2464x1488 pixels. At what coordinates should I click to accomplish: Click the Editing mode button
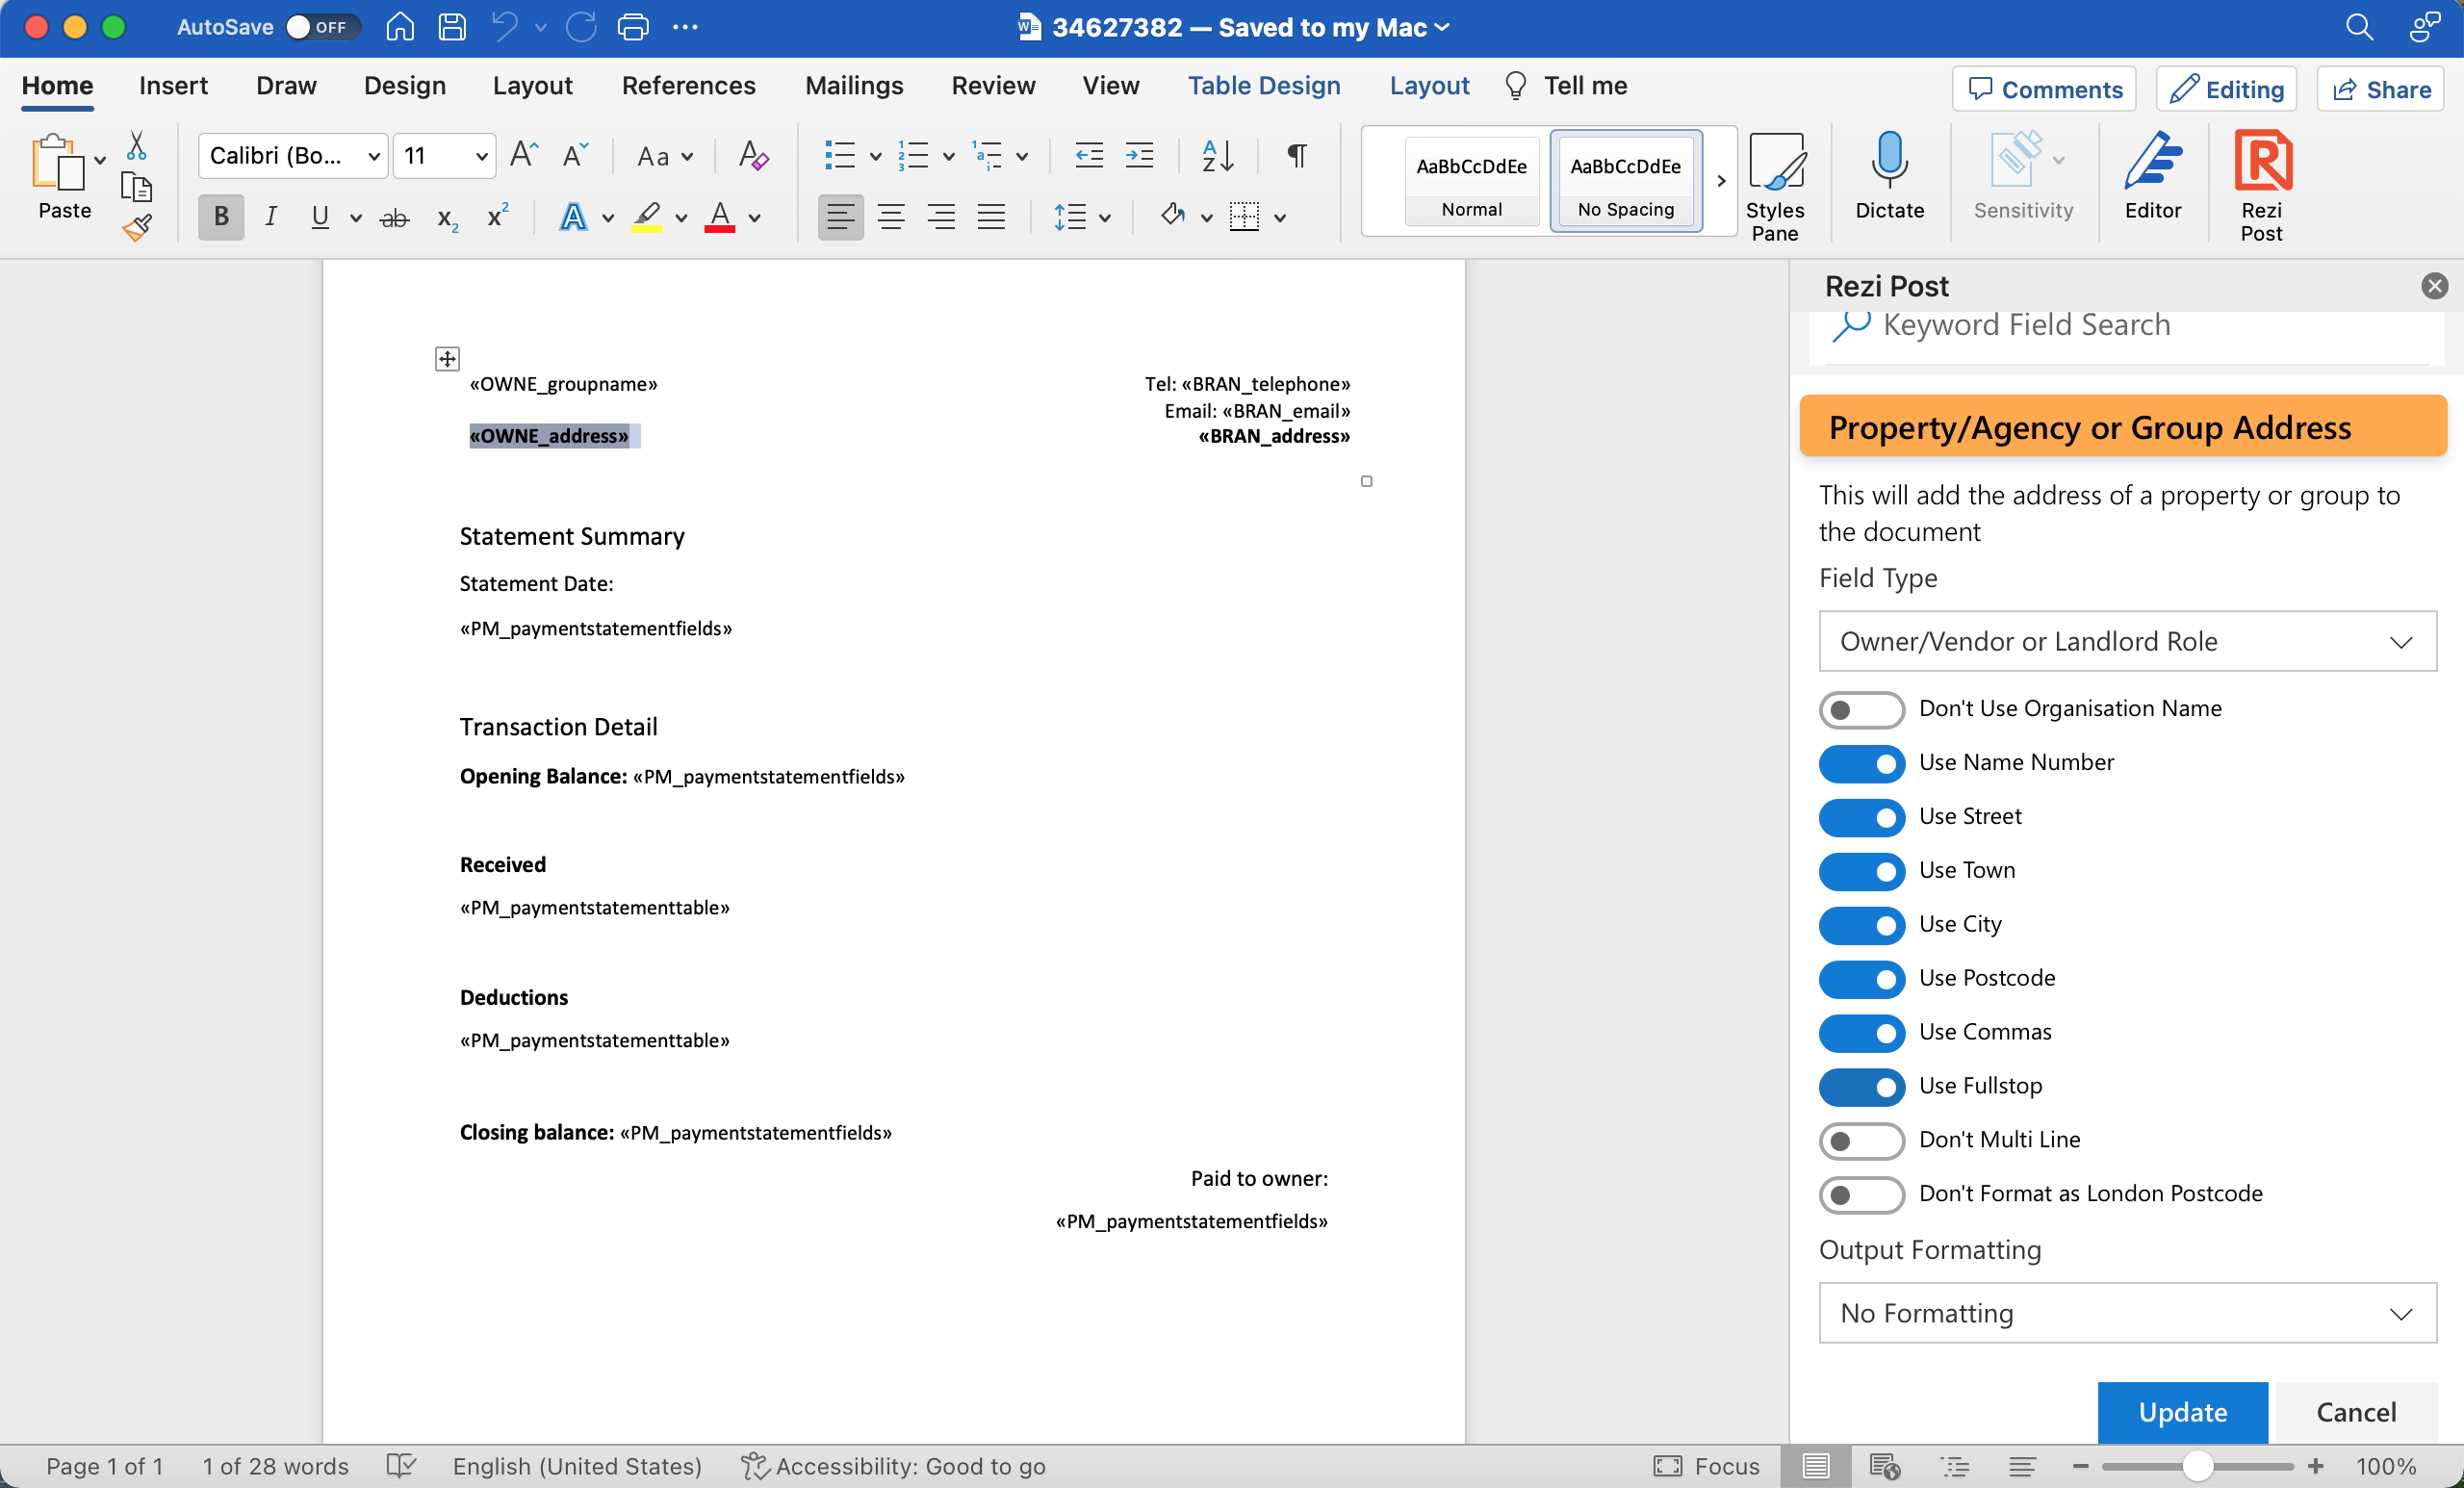pos(2226,89)
